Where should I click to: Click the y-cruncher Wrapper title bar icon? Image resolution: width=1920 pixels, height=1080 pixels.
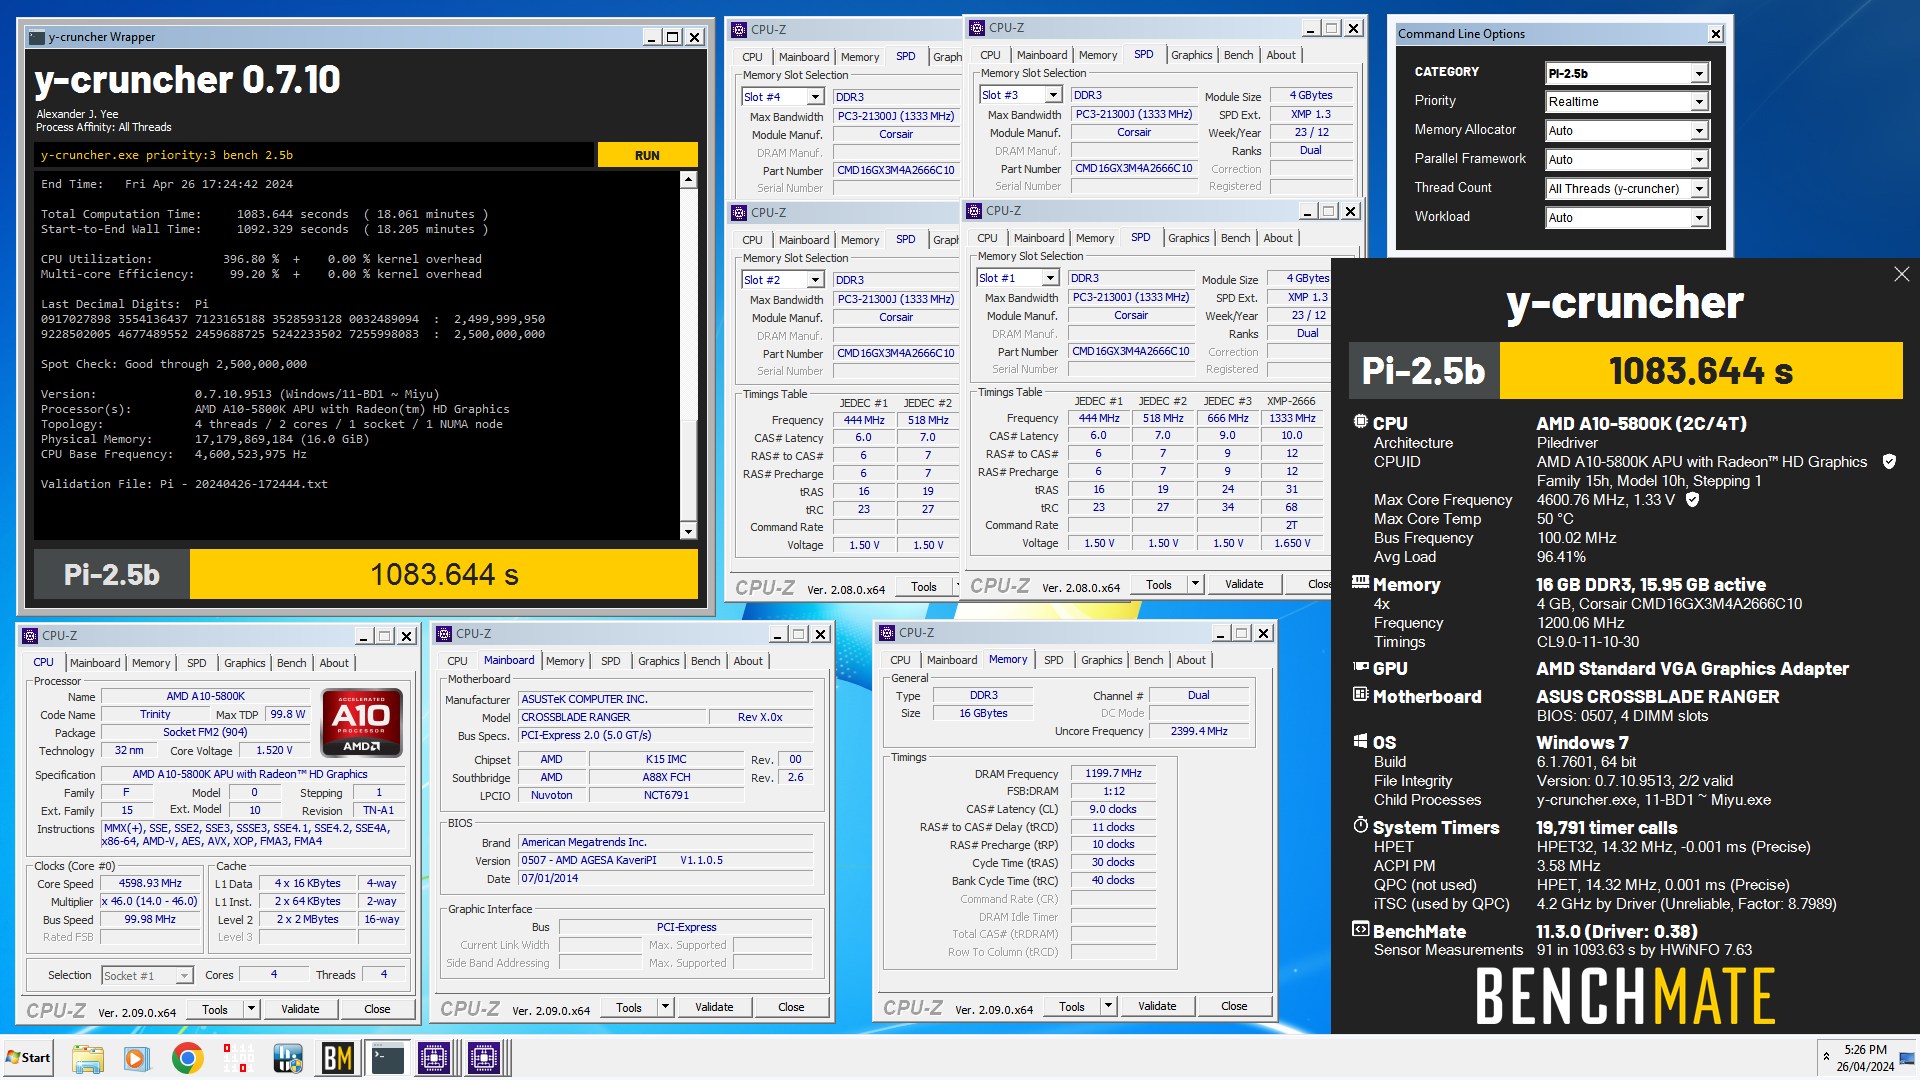tap(37, 37)
